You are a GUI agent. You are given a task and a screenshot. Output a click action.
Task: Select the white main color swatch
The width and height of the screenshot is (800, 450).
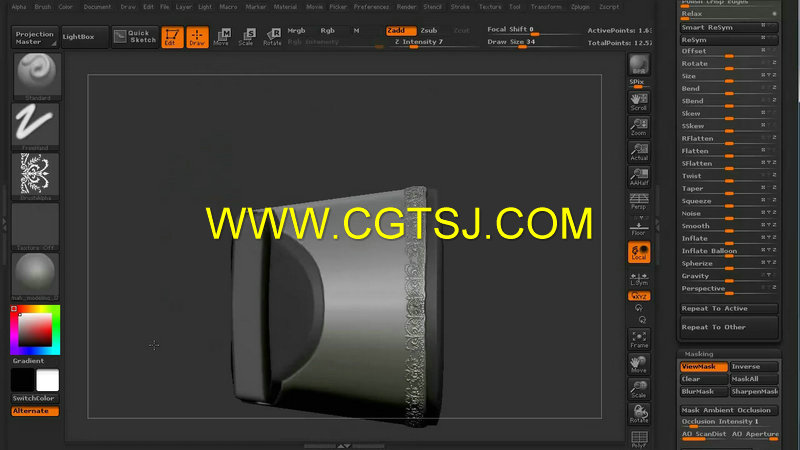tap(47, 380)
